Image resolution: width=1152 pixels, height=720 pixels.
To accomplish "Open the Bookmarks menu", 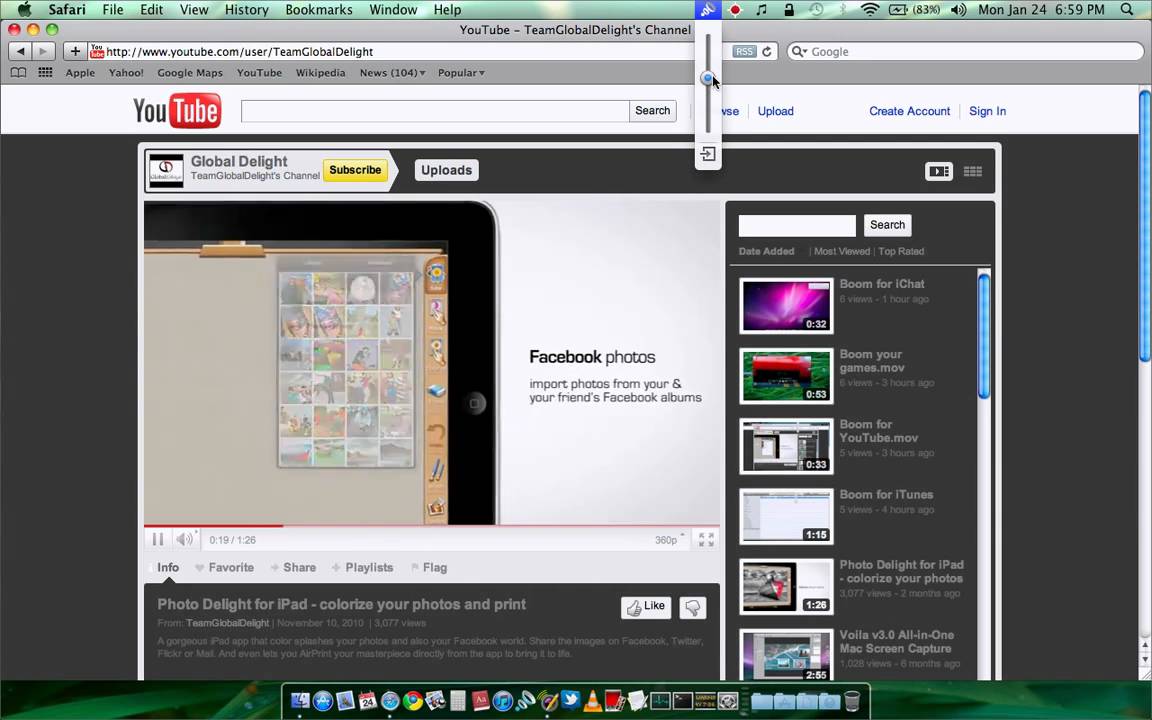I will (x=319, y=10).
